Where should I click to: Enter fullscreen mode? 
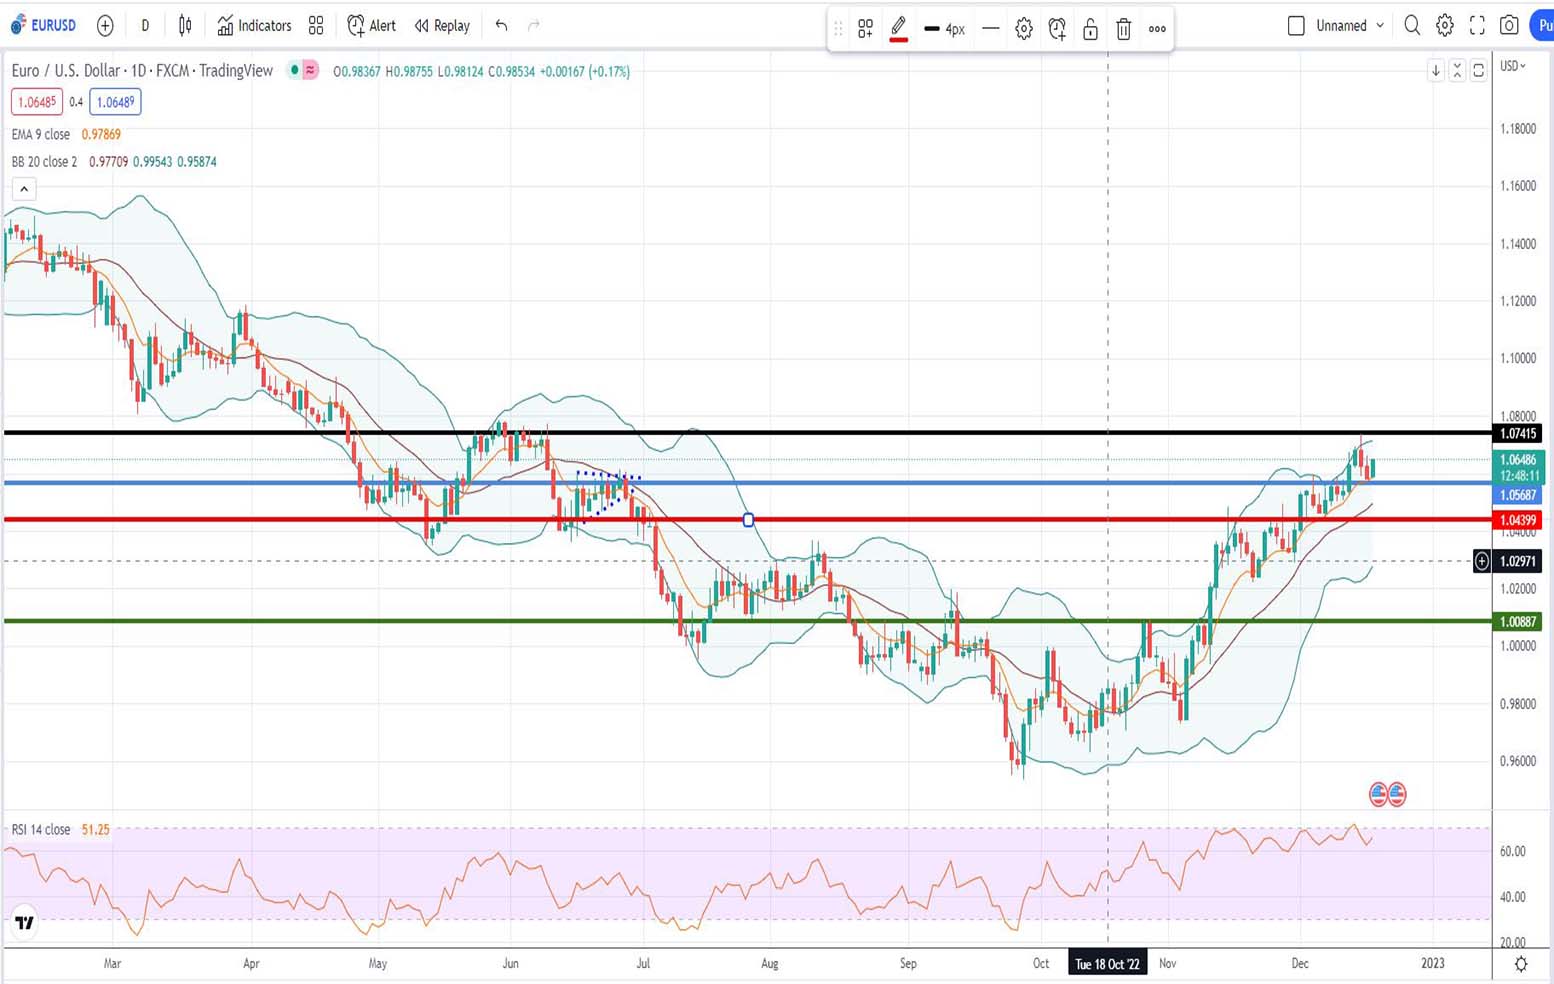pyautogui.click(x=1477, y=26)
